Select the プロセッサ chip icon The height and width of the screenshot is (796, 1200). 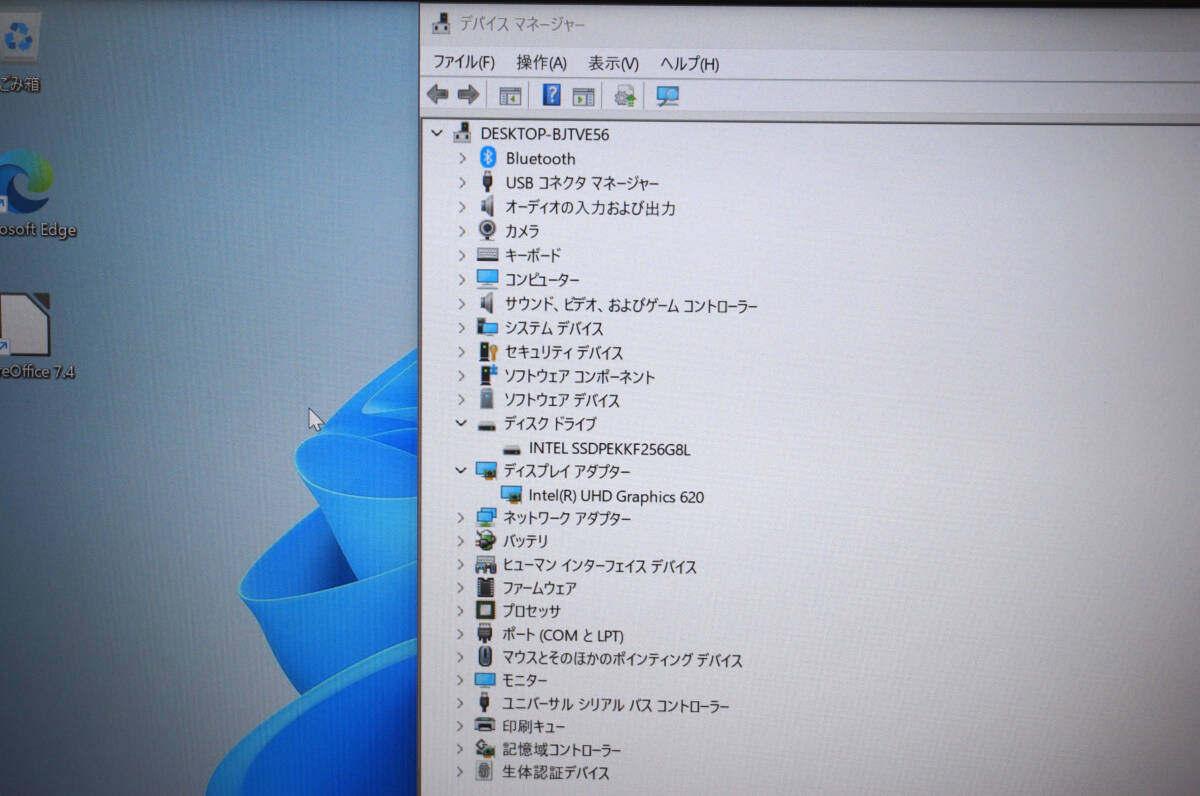pyautogui.click(x=485, y=610)
